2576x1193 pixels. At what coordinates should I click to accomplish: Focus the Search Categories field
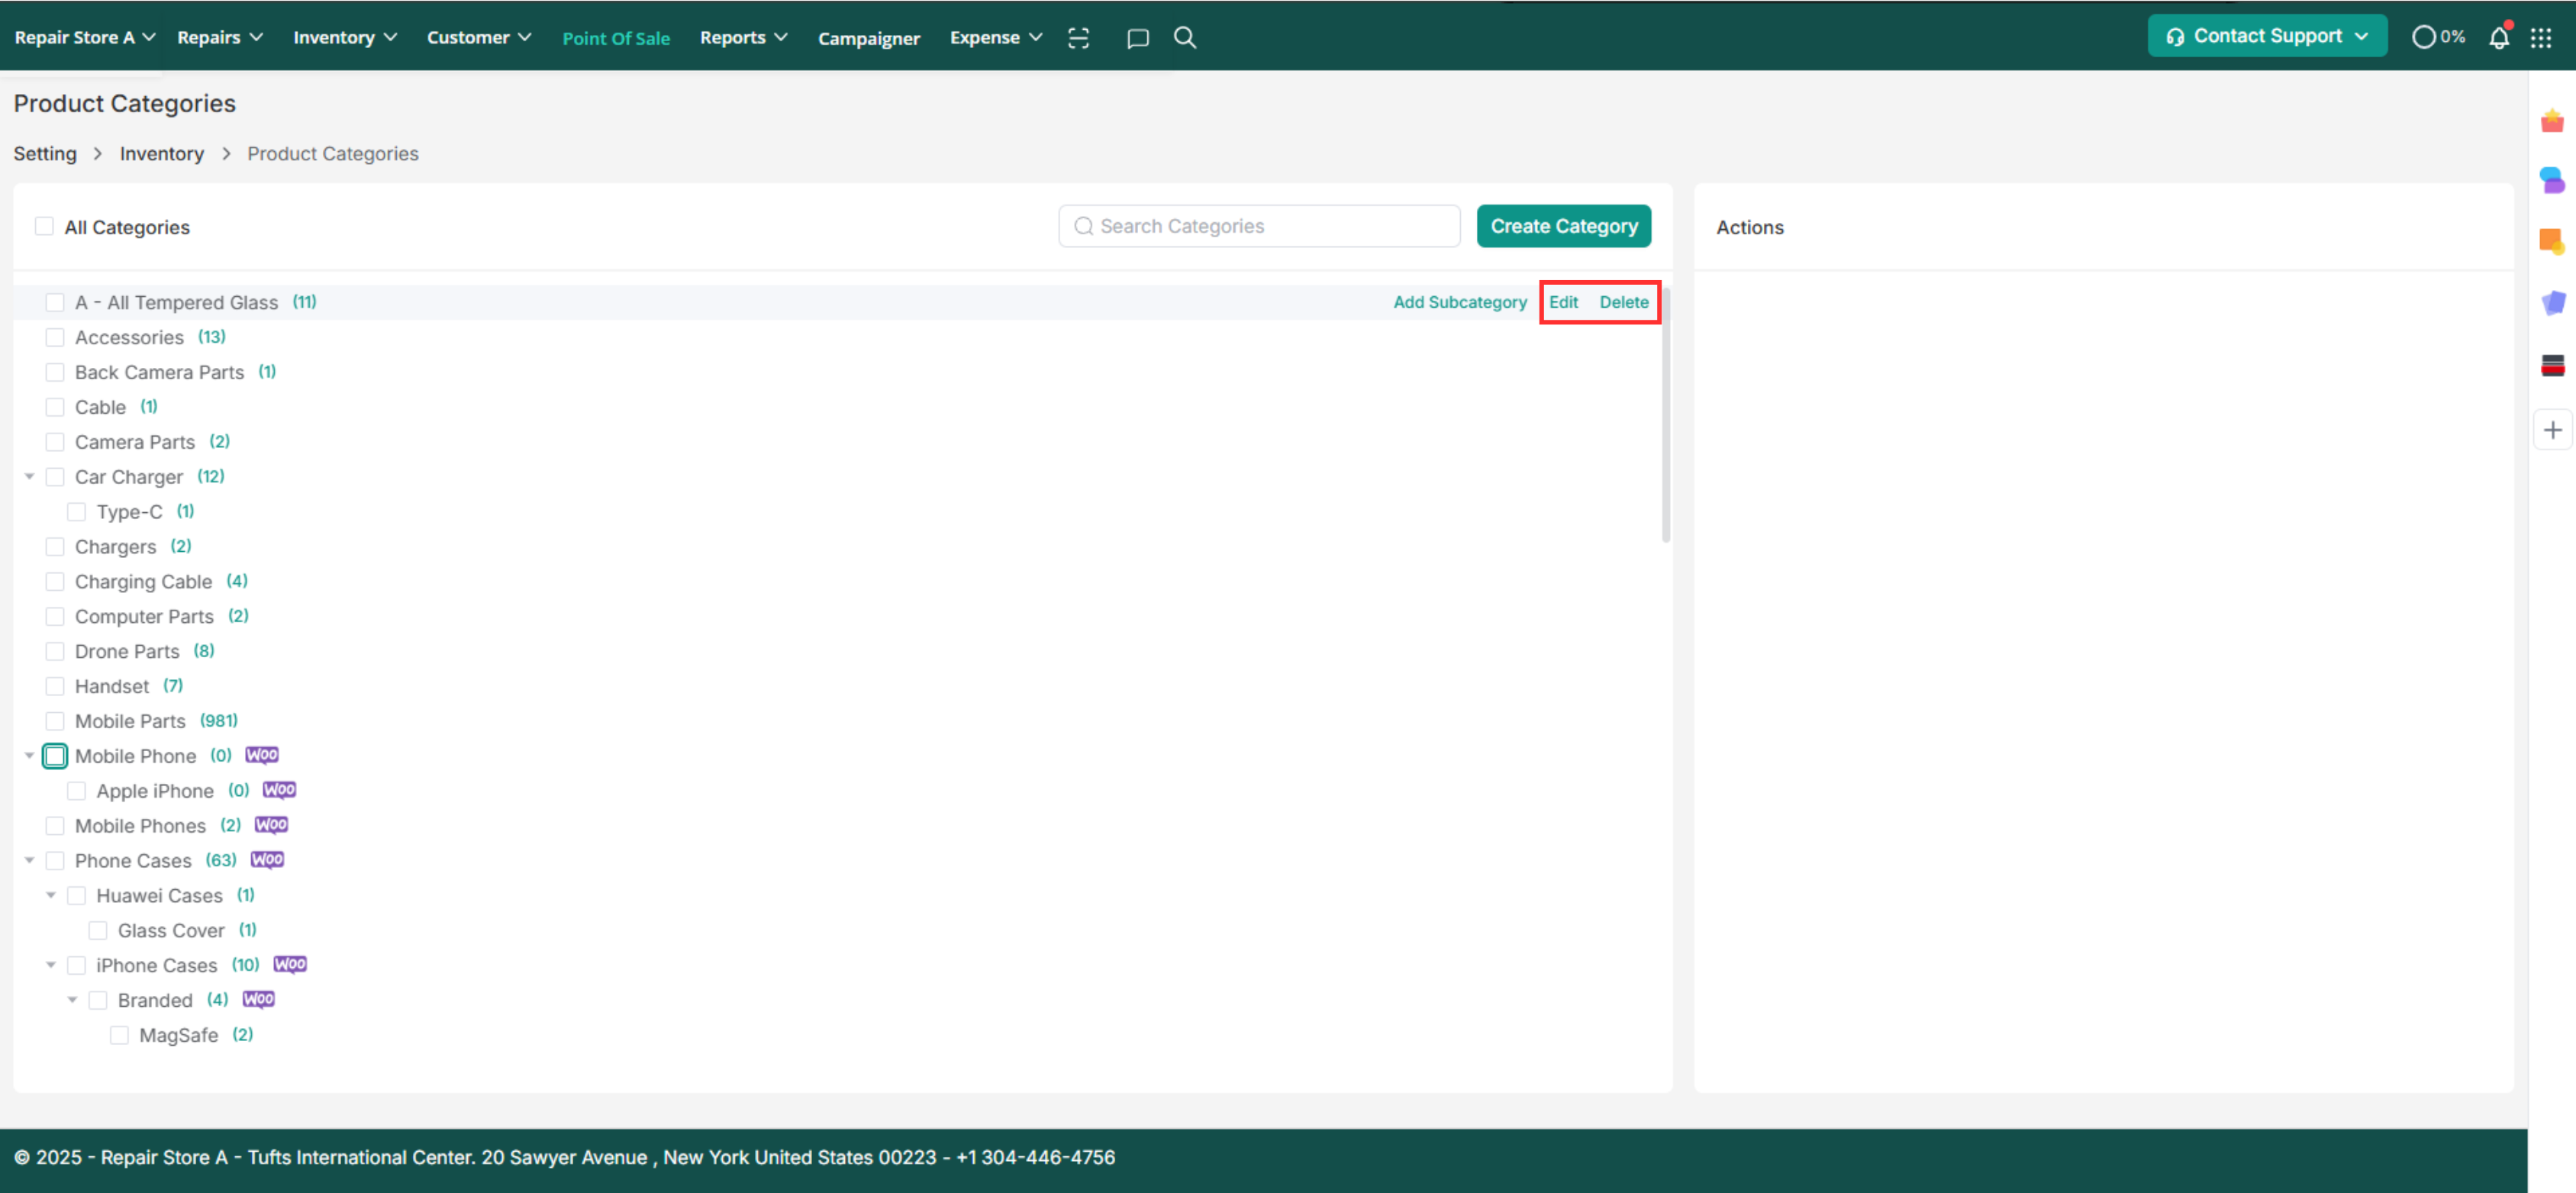click(1259, 226)
